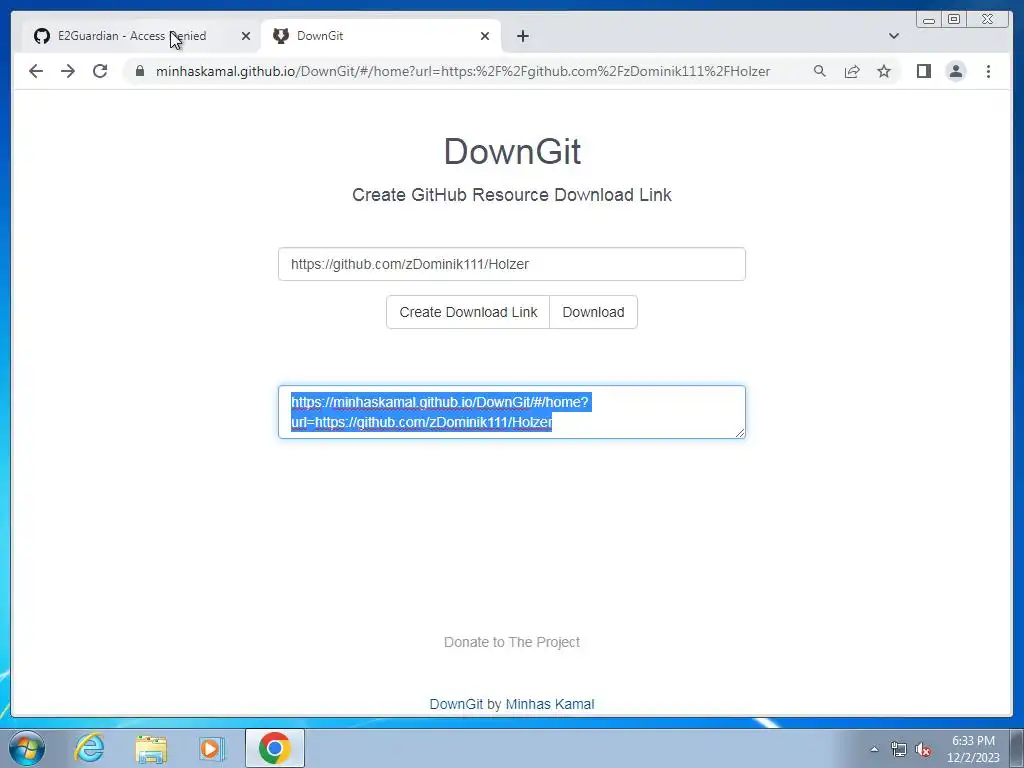This screenshot has height=768, width=1024.
Task: Reload the DownGit page
Action: [x=100, y=71]
